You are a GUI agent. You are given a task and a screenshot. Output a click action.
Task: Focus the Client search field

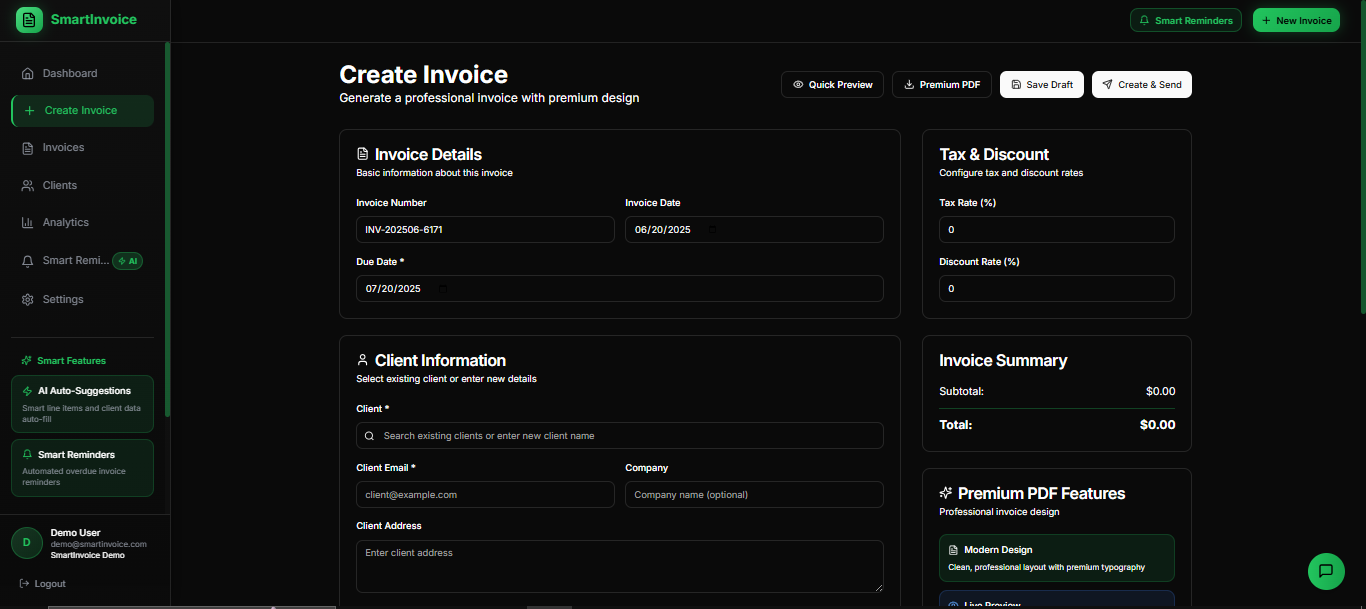[x=620, y=436]
